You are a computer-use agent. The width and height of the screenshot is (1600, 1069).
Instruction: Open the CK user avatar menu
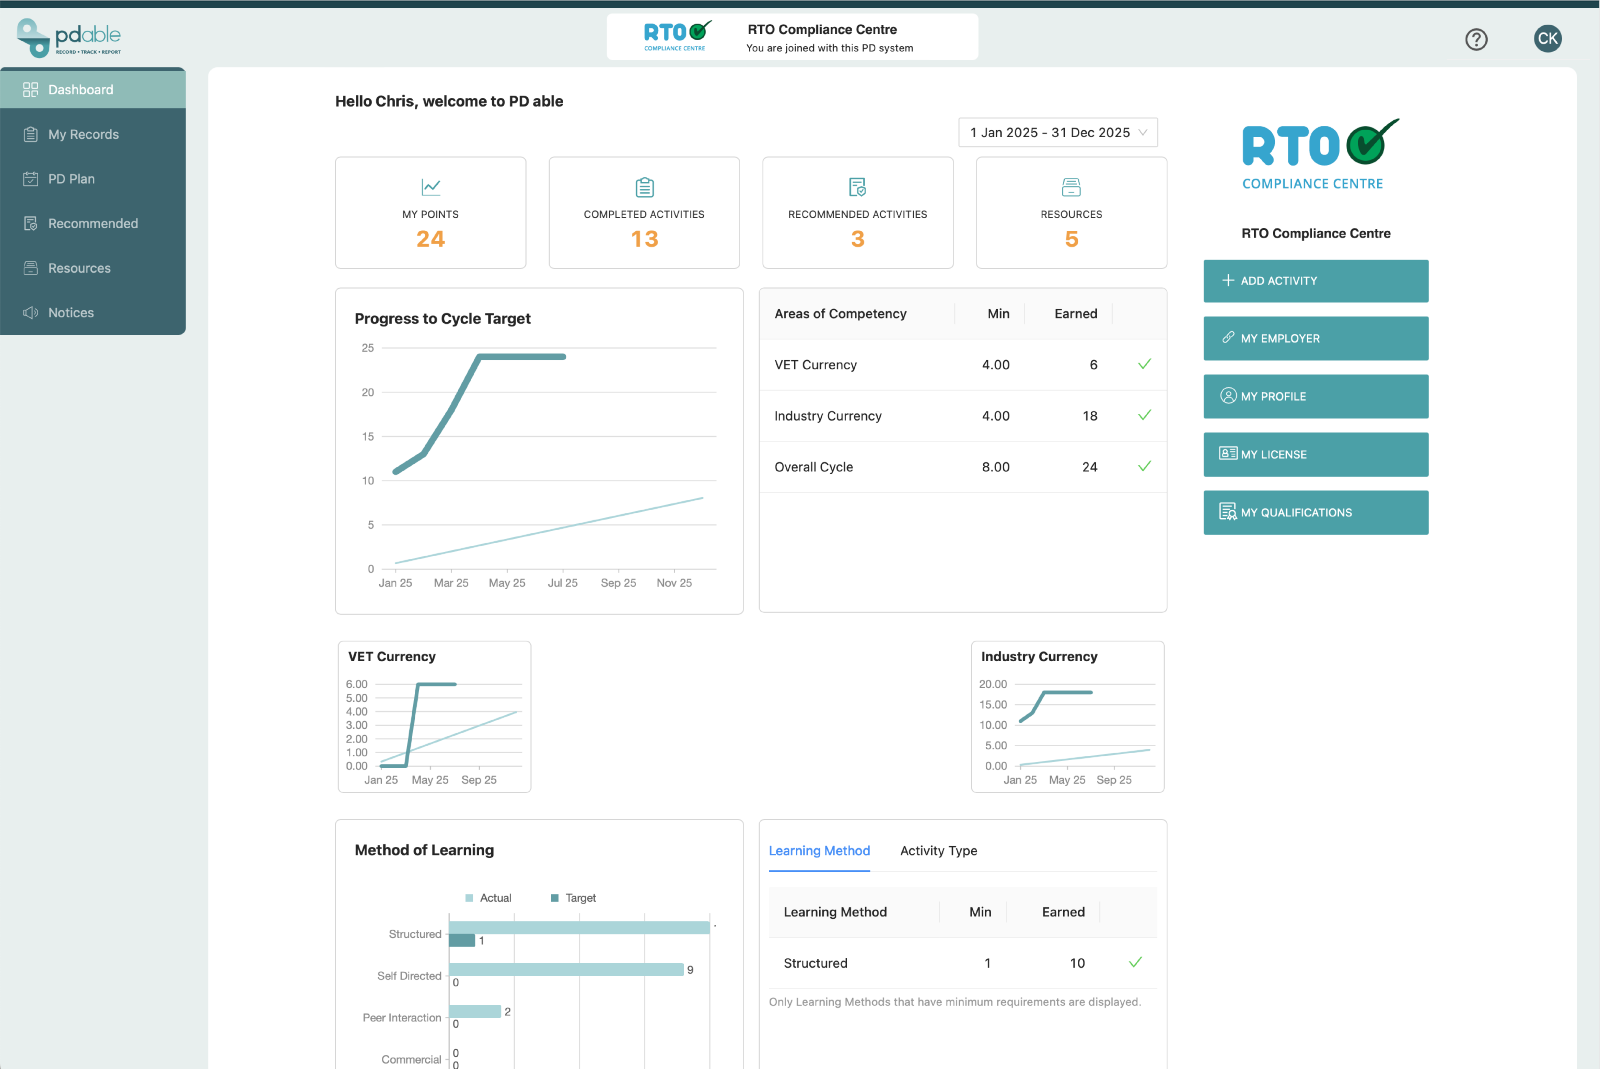pyautogui.click(x=1547, y=39)
